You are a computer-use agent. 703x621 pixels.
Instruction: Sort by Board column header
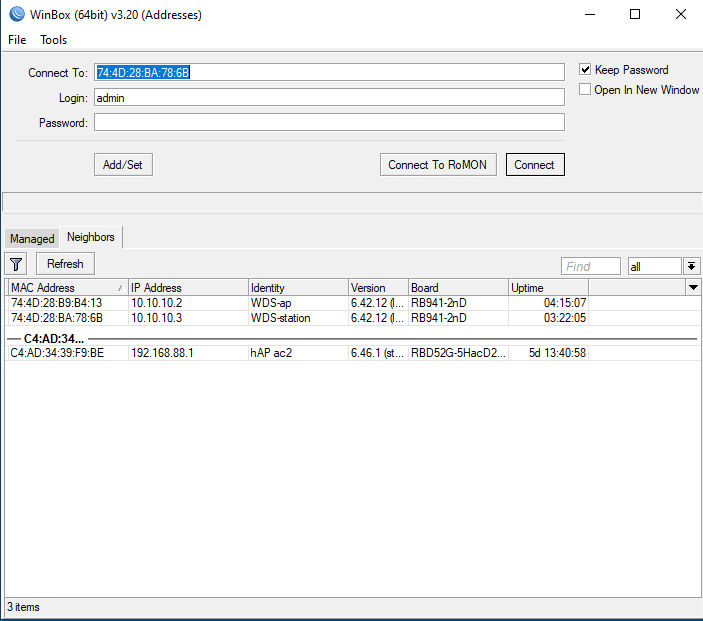coord(458,287)
